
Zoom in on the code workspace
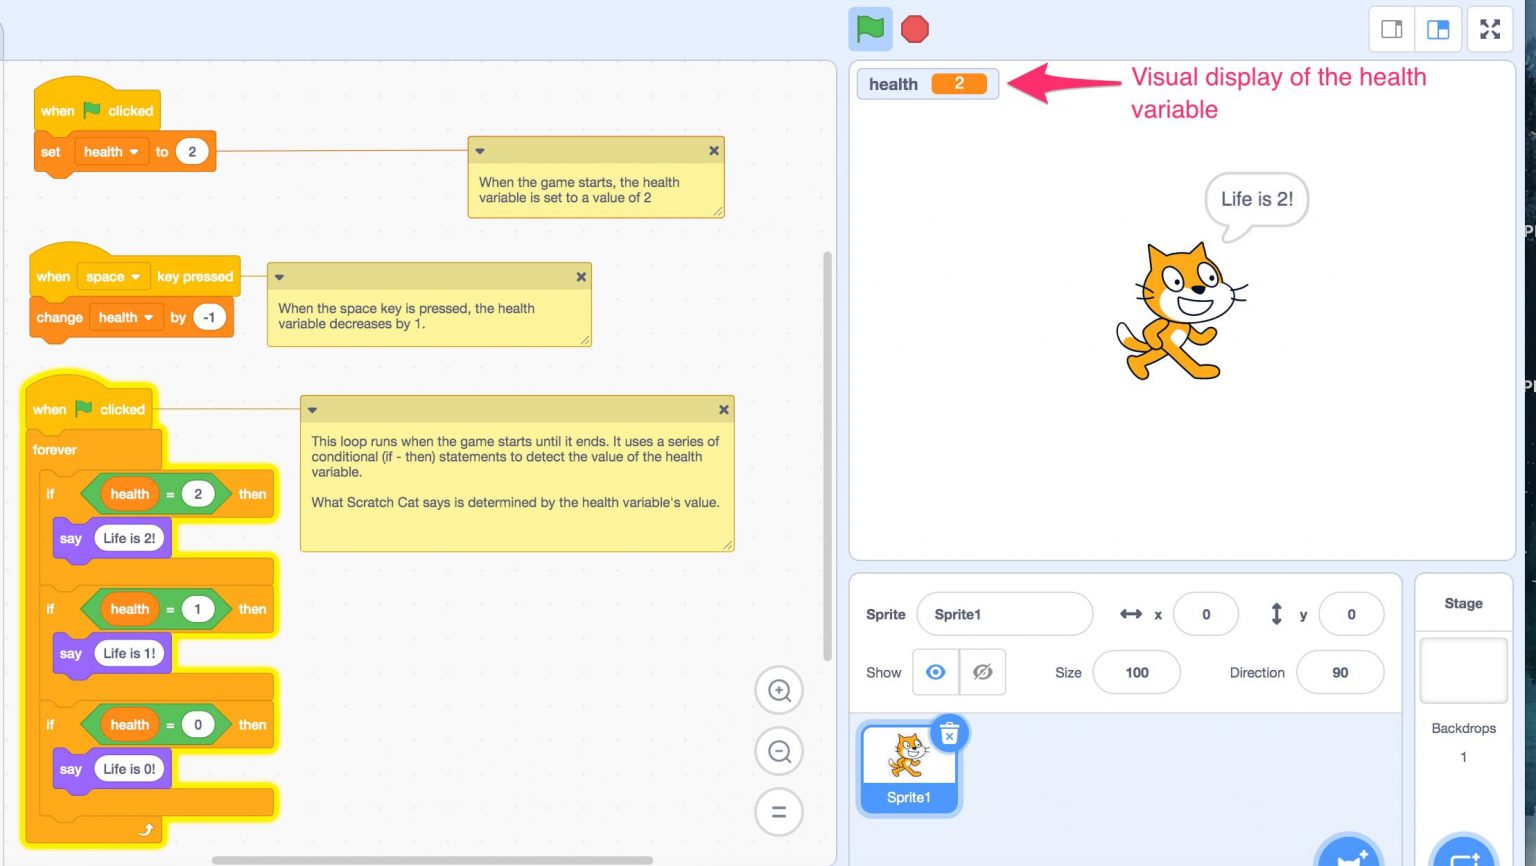(x=779, y=690)
